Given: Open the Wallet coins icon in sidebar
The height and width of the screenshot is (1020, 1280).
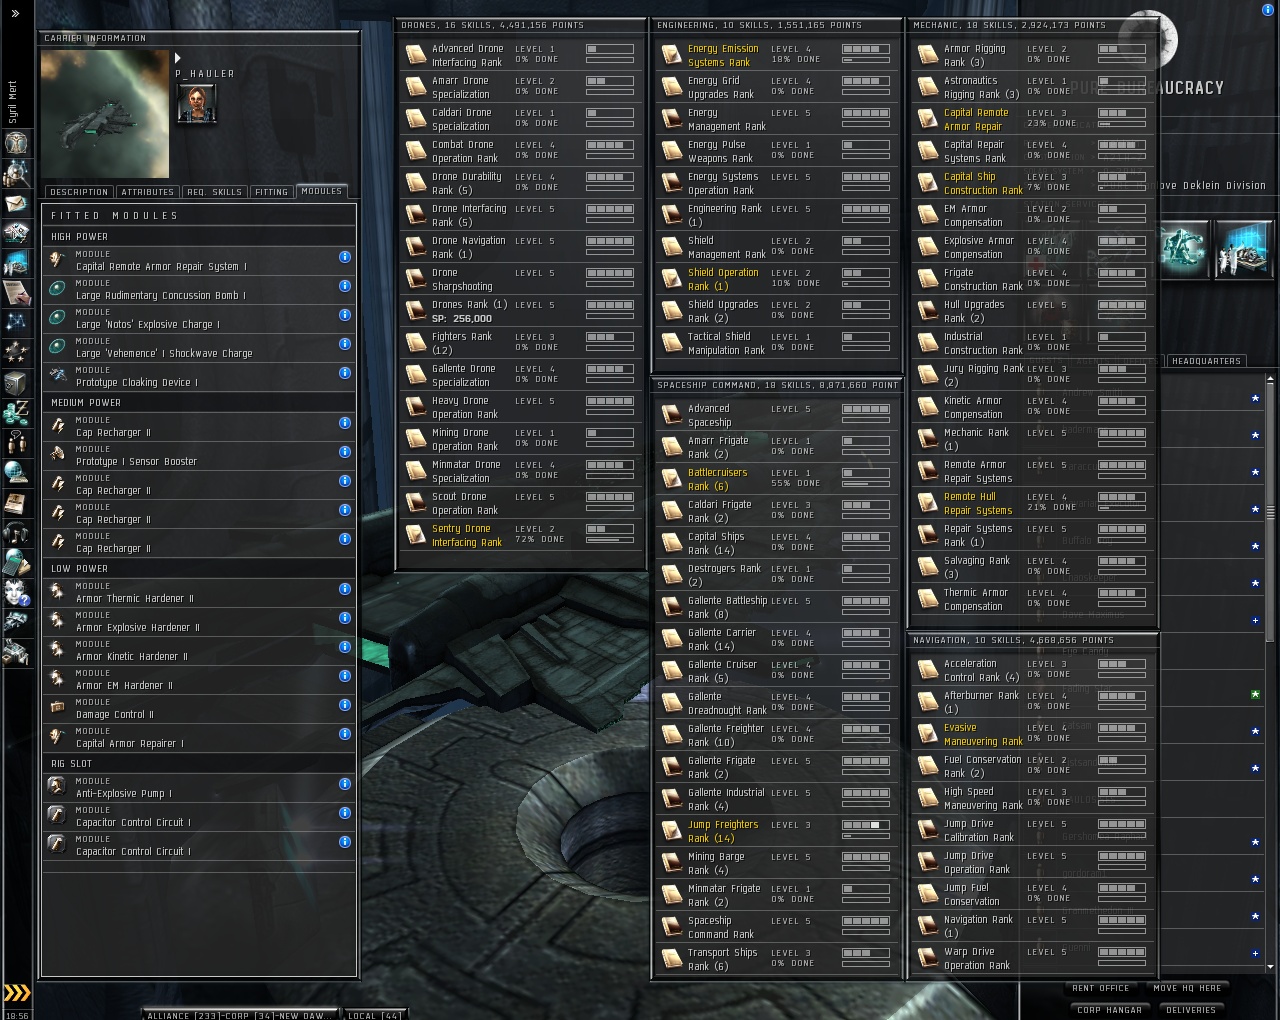Looking at the screenshot, I should (16, 412).
